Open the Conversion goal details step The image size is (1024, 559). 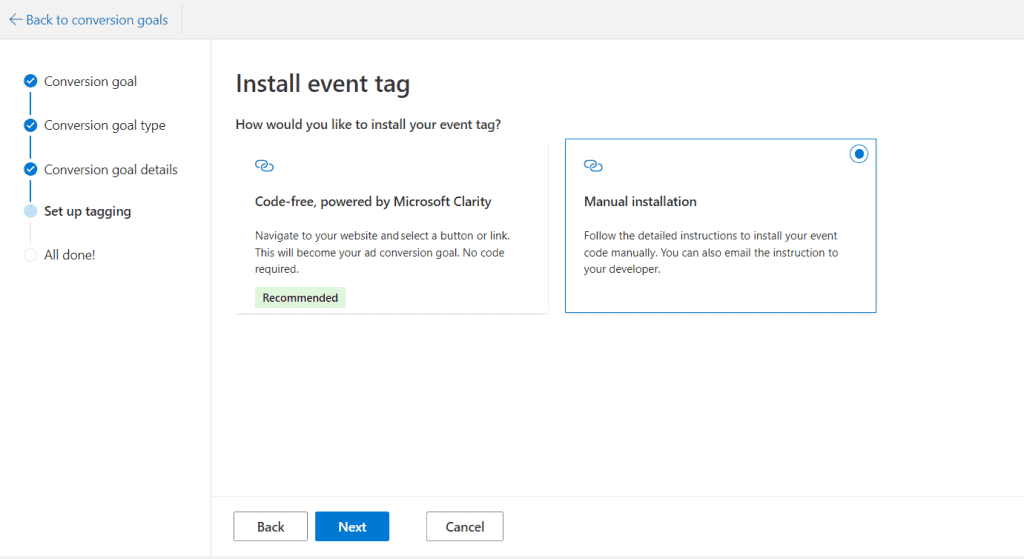(x=110, y=170)
